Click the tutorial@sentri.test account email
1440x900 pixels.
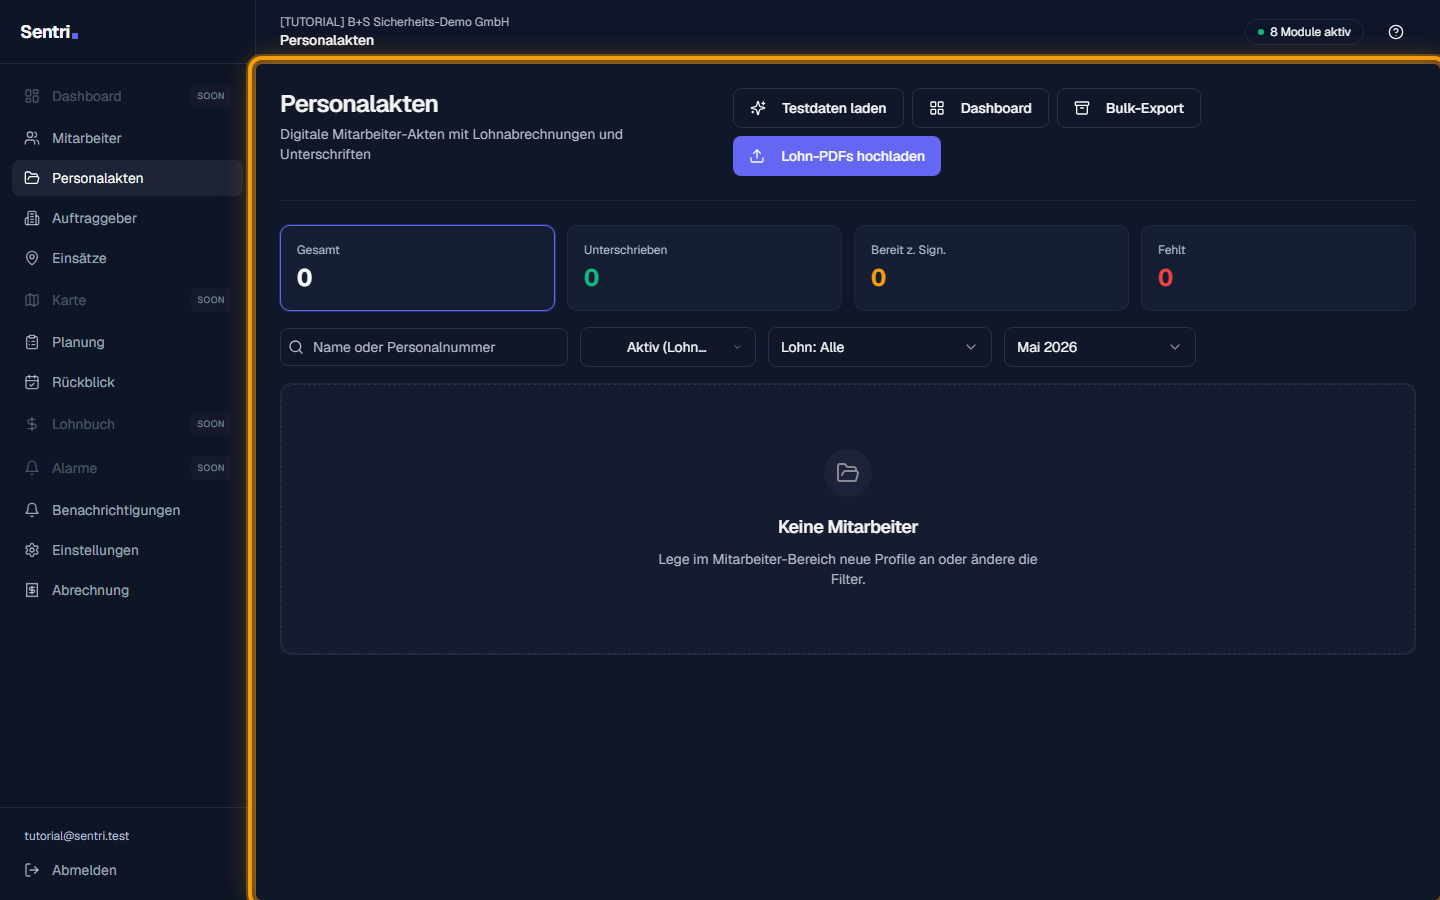point(77,836)
